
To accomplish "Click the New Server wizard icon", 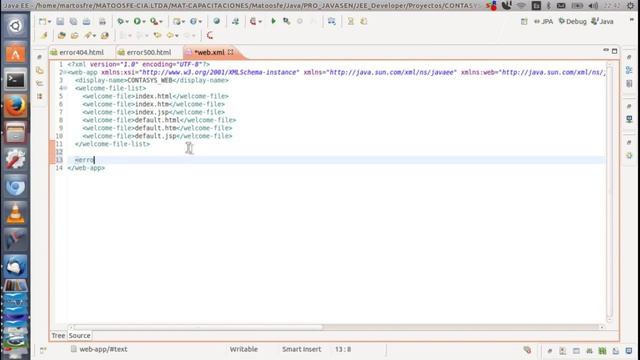I will pyautogui.click(x=176, y=21).
